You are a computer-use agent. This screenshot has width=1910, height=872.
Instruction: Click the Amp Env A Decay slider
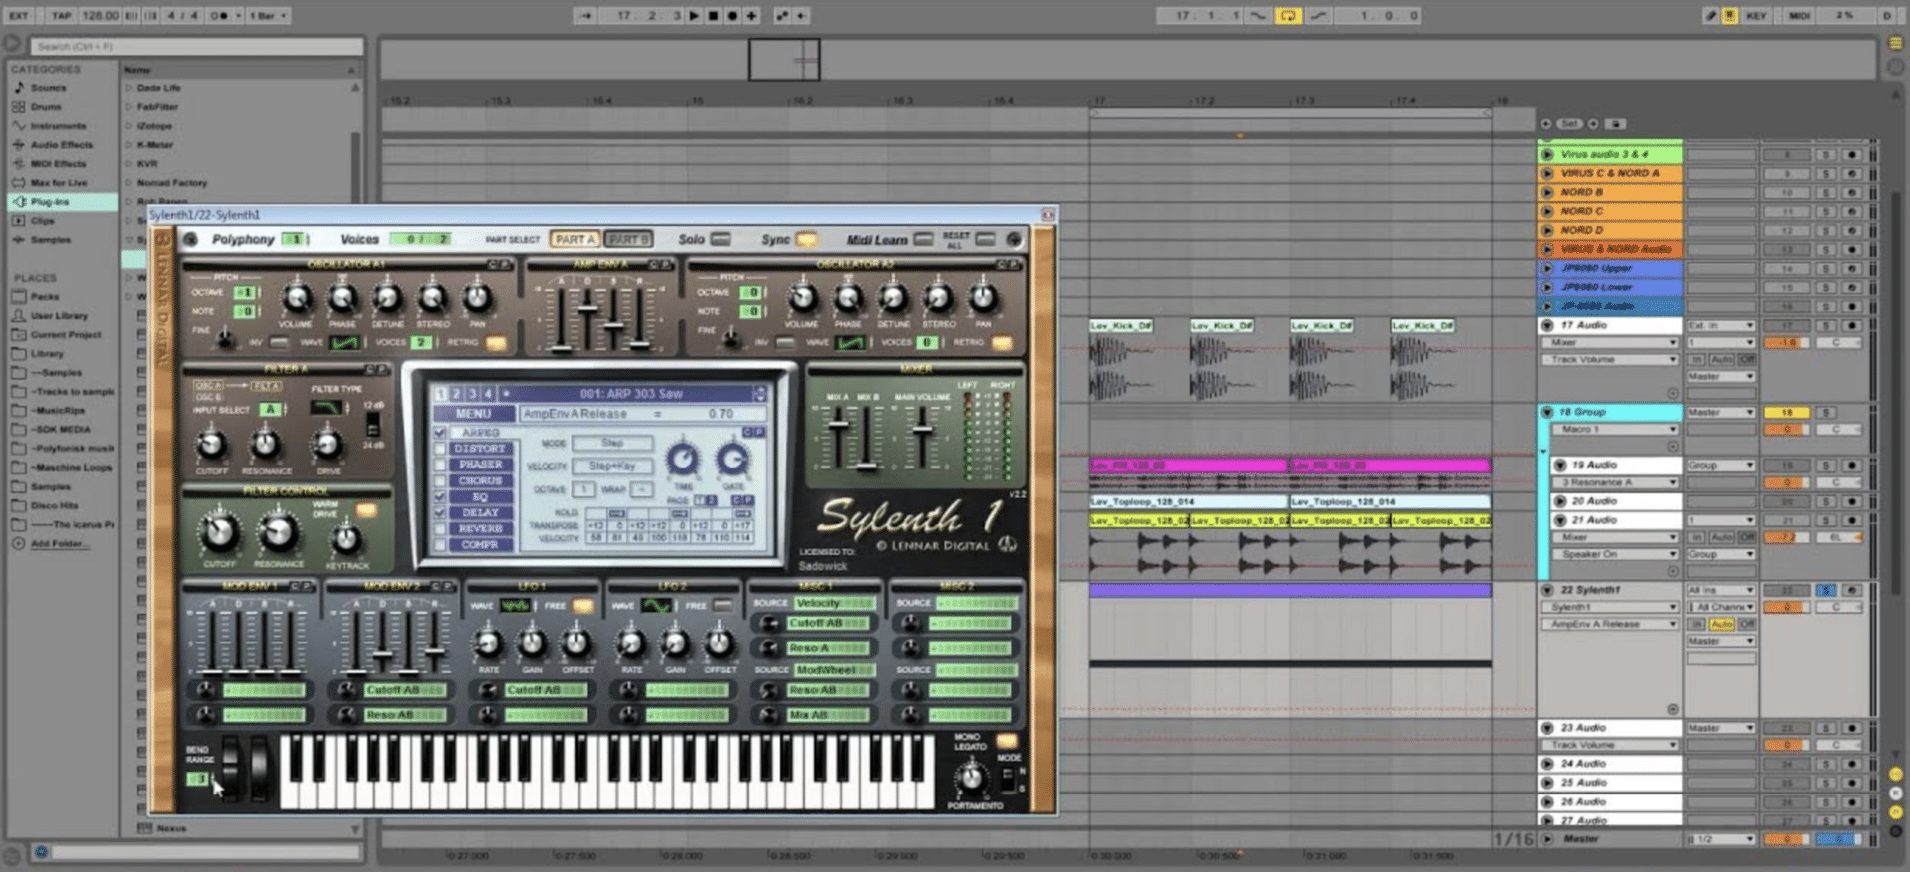point(588,307)
